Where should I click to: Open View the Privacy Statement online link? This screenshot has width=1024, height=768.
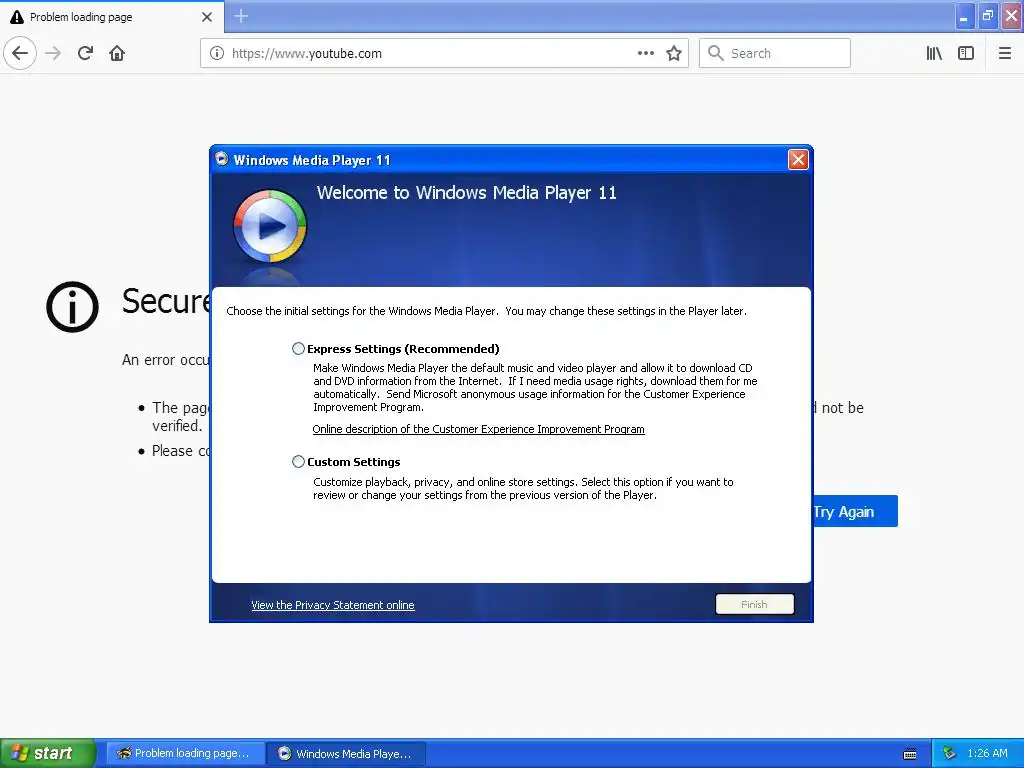tap(332, 605)
